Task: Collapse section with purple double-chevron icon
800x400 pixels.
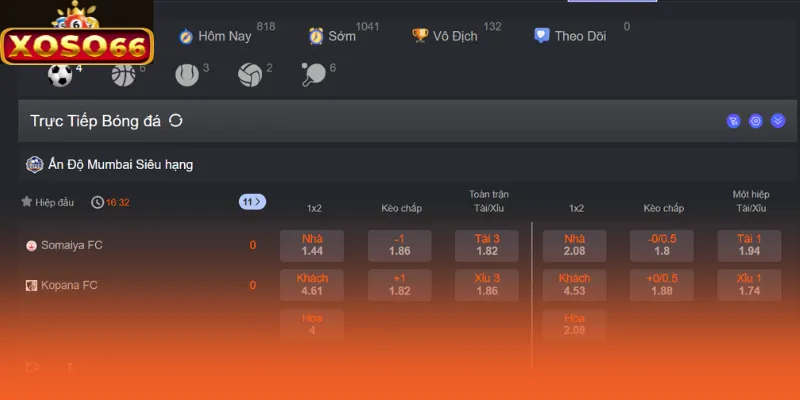Action: tap(778, 121)
